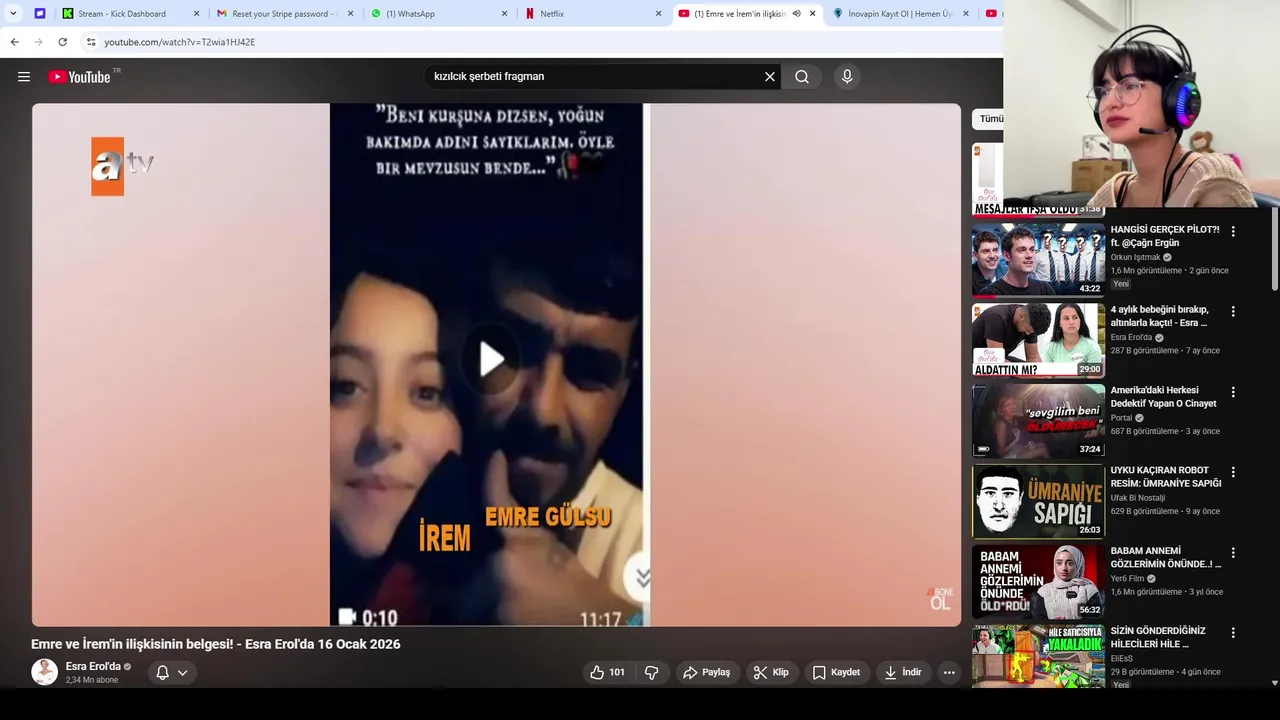This screenshot has height=720, width=1280.
Task: Open options menu for 4 aylık bebeğini video
Action: (x=1233, y=311)
